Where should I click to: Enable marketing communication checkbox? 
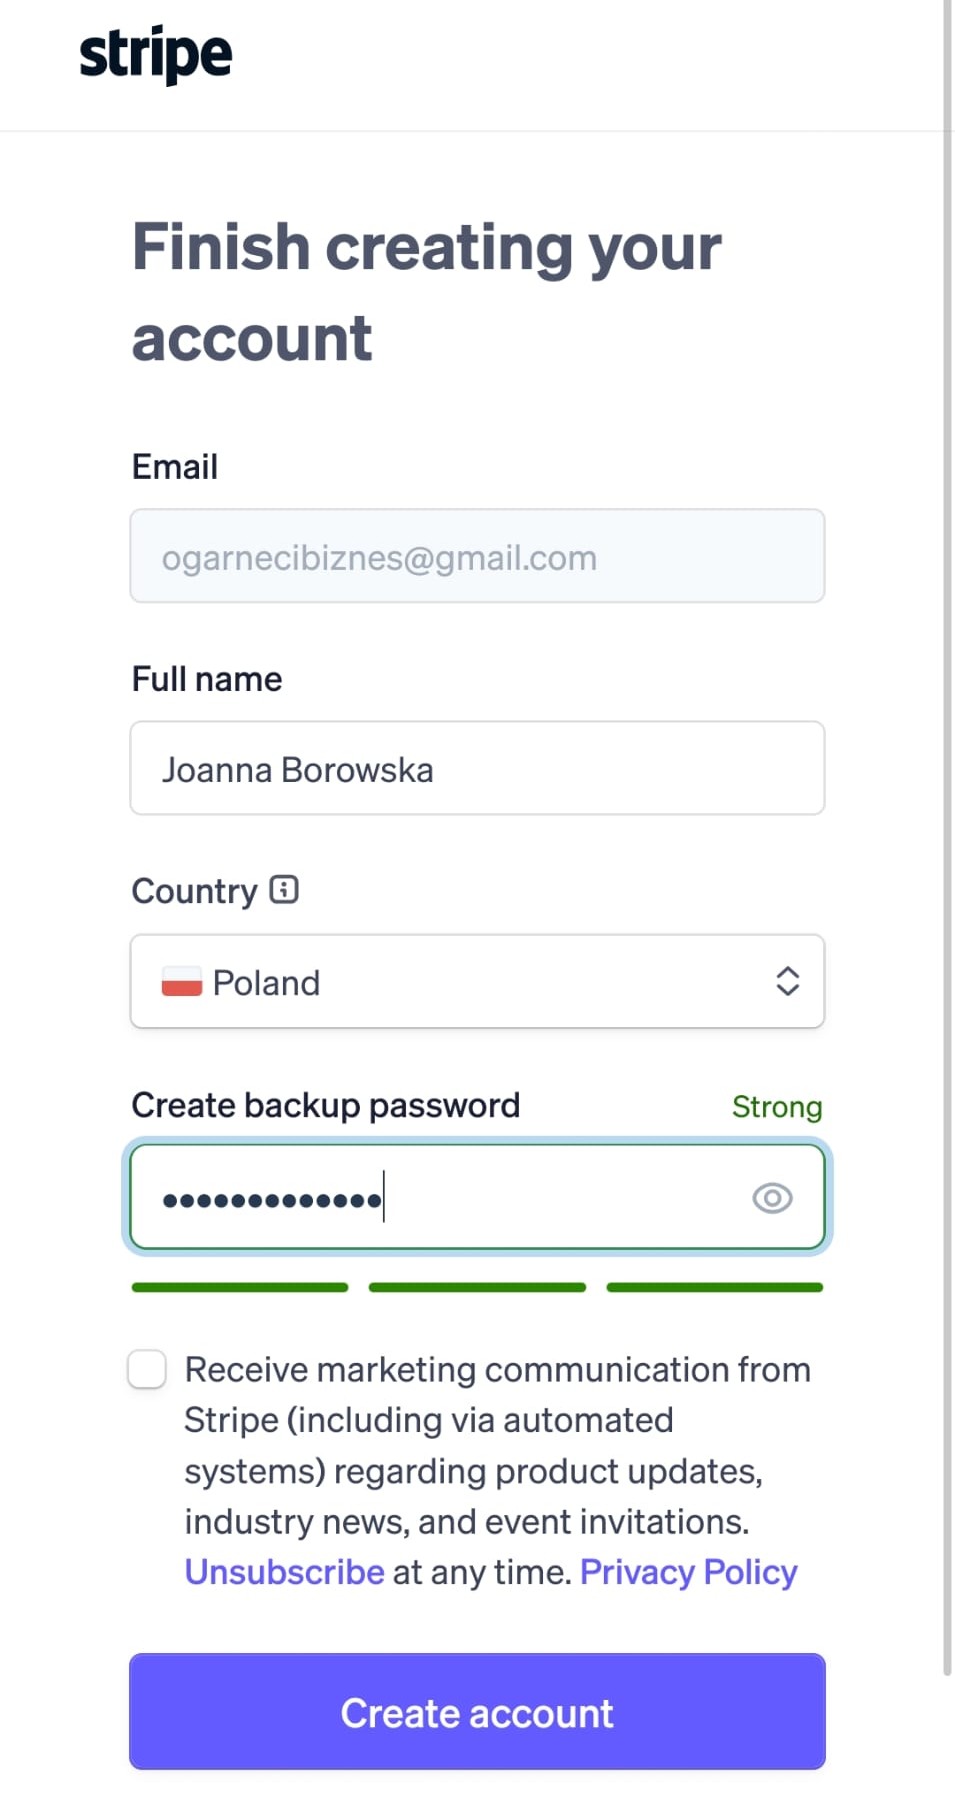click(147, 1369)
